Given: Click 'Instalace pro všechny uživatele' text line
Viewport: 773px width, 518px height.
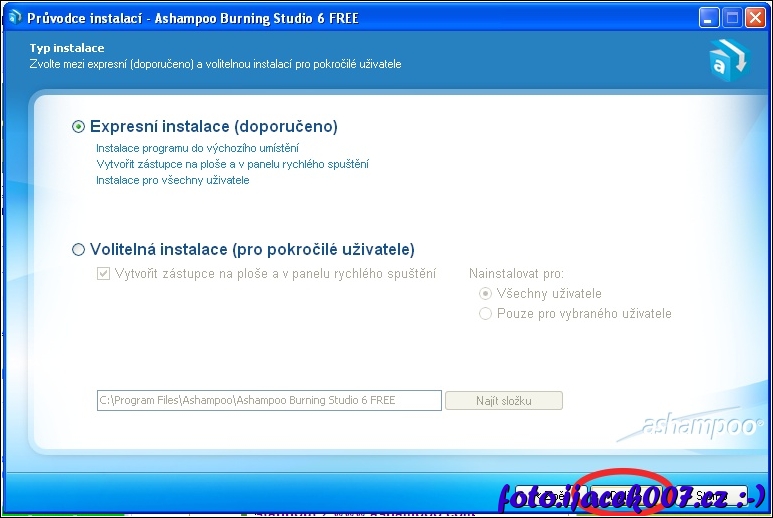Looking at the screenshot, I should (172, 180).
